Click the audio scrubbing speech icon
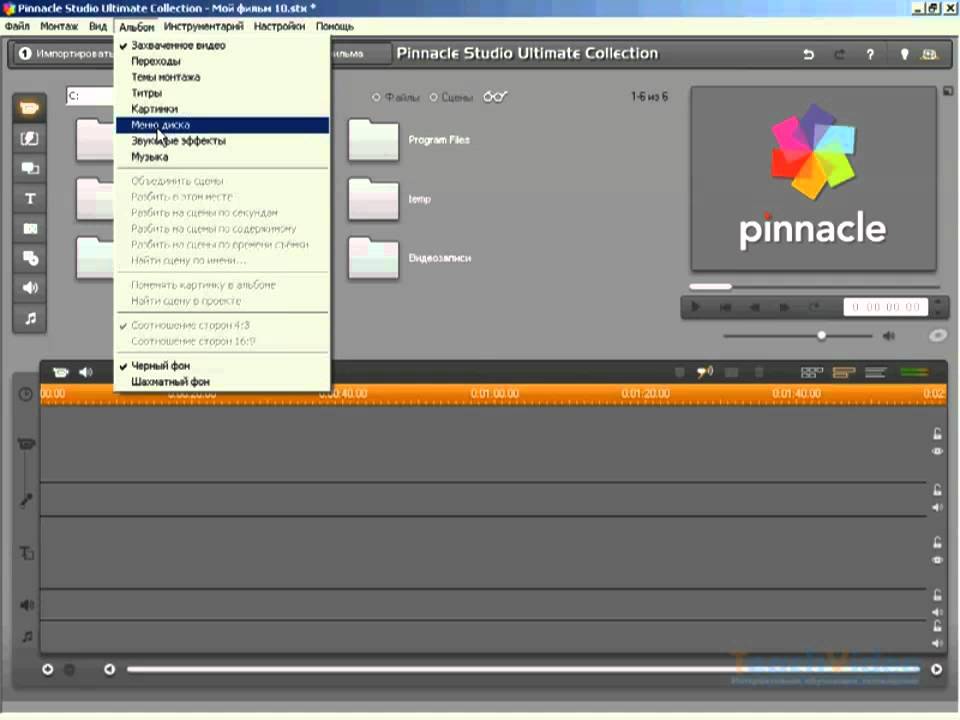This screenshot has width=960, height=720. (705, 372)
